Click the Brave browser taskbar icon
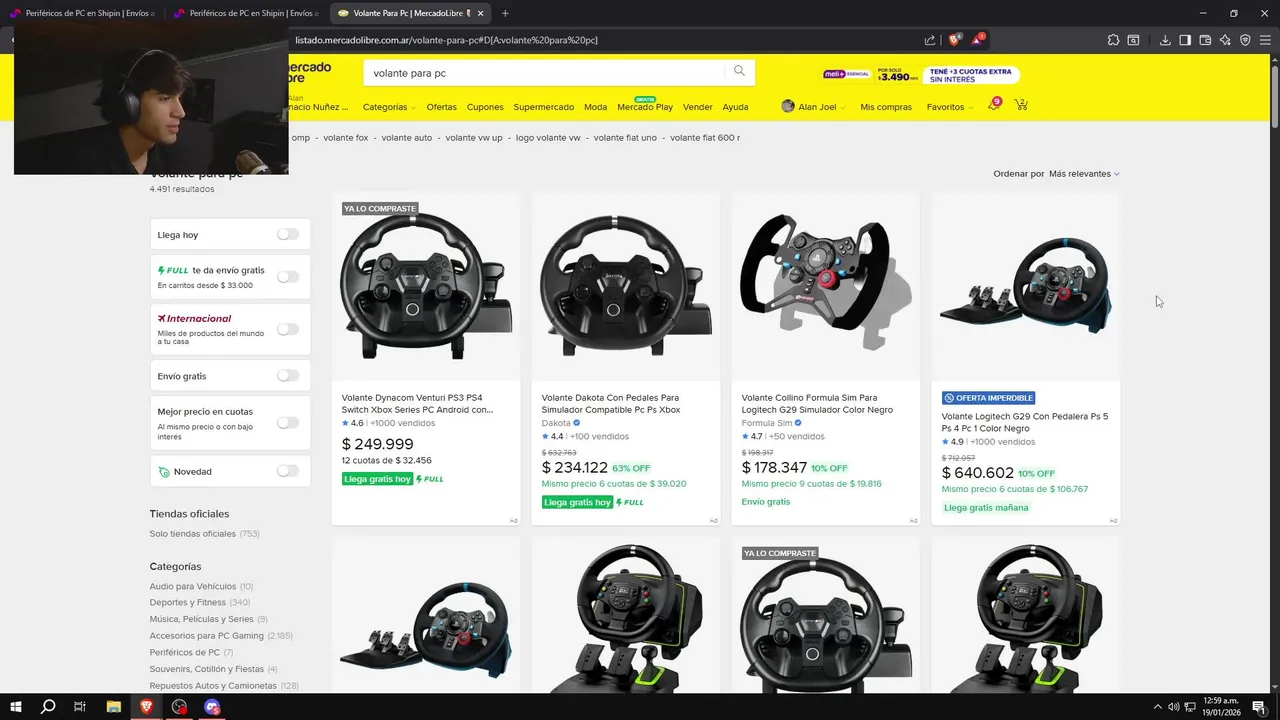Screen dimensions: 1280x720 [146, 707]
